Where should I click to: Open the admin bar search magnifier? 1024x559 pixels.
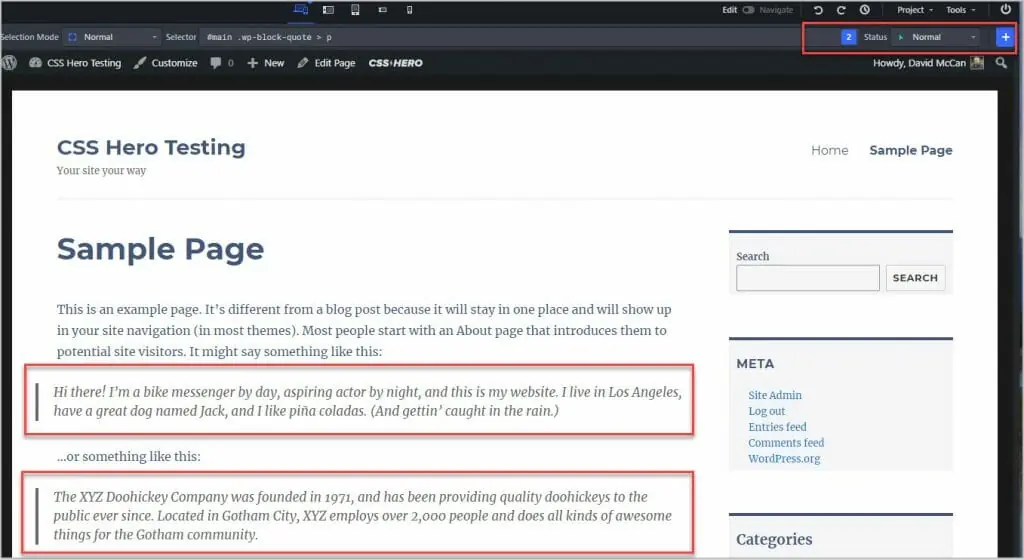pyautogui.click(x=1003, y=63)
